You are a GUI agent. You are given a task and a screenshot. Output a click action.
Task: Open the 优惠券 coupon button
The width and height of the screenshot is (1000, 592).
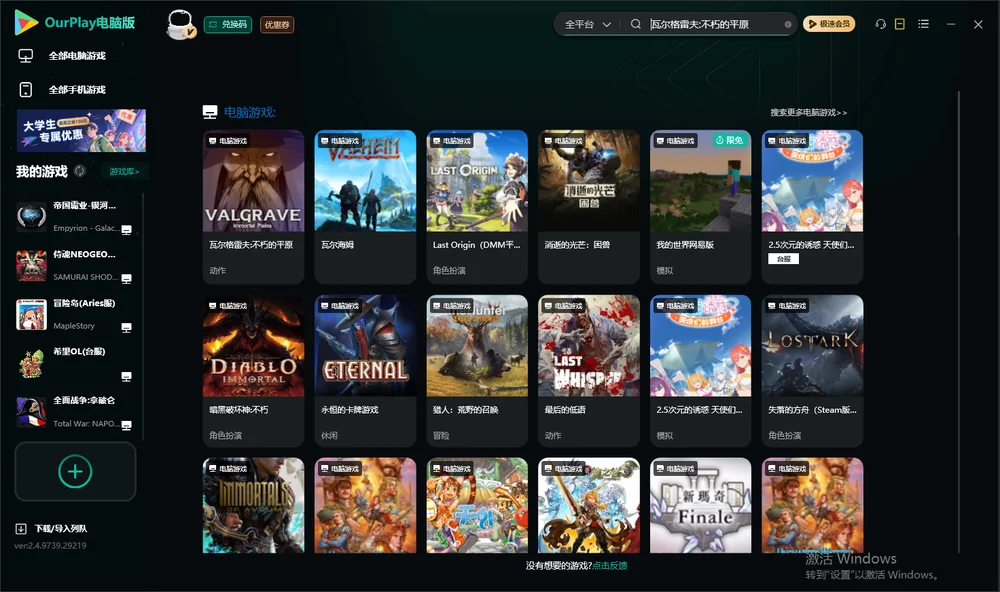tap(277, 25)
